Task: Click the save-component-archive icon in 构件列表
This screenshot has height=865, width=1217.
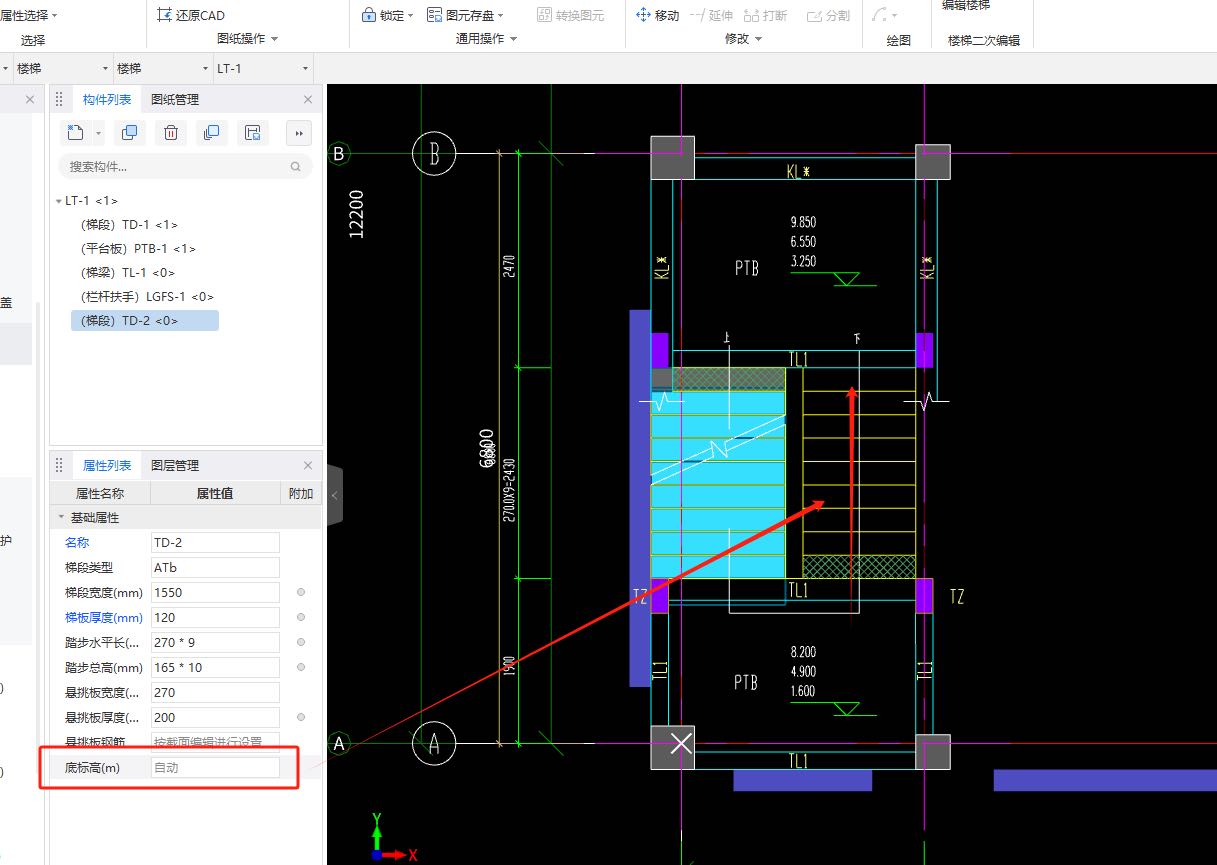Action: point(253,133)
